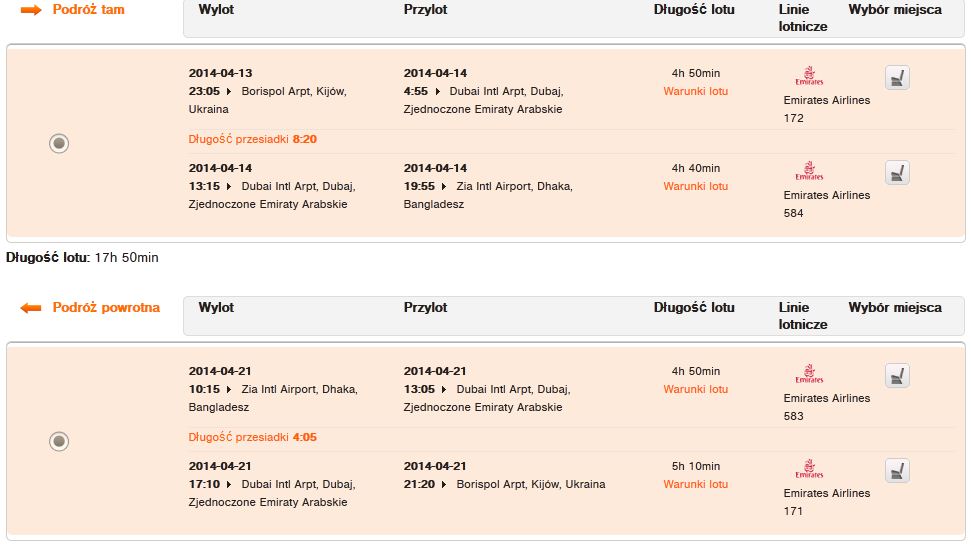Click the 23:05 departure arrow for Borispol
This screenshot has height=547, width=971.
[x=229, y=91]
